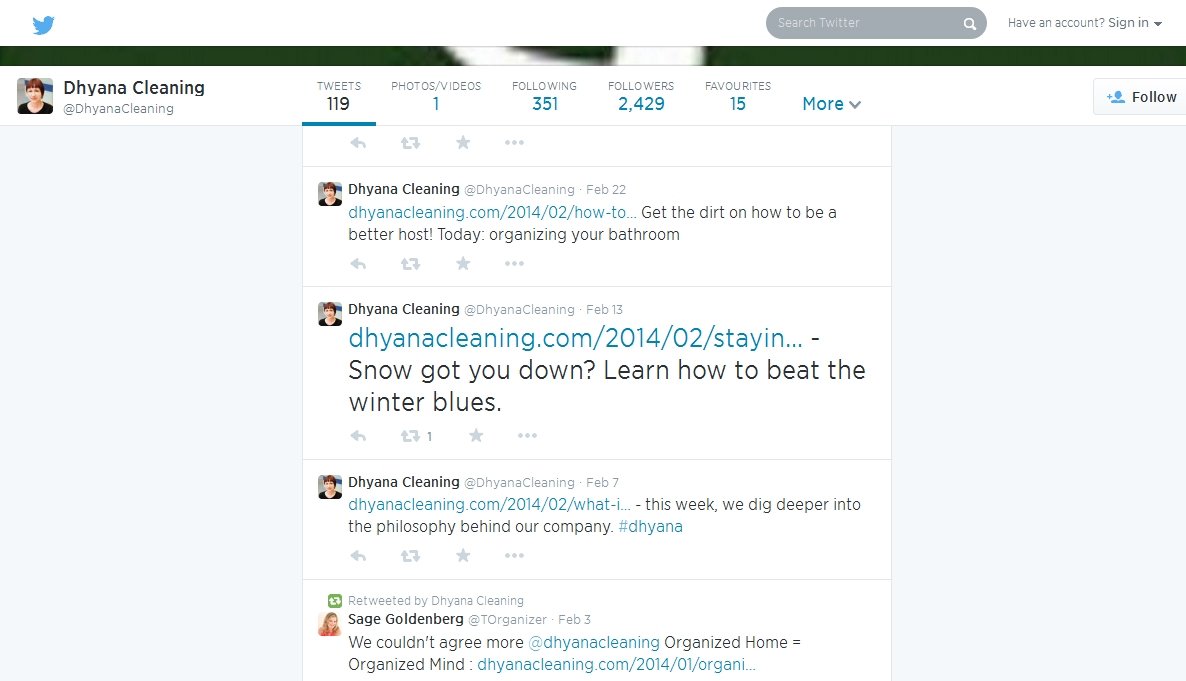Viewport: 1186px width, 681px height.
Task: Click the search magnifier icon
Action: (969, 24)
